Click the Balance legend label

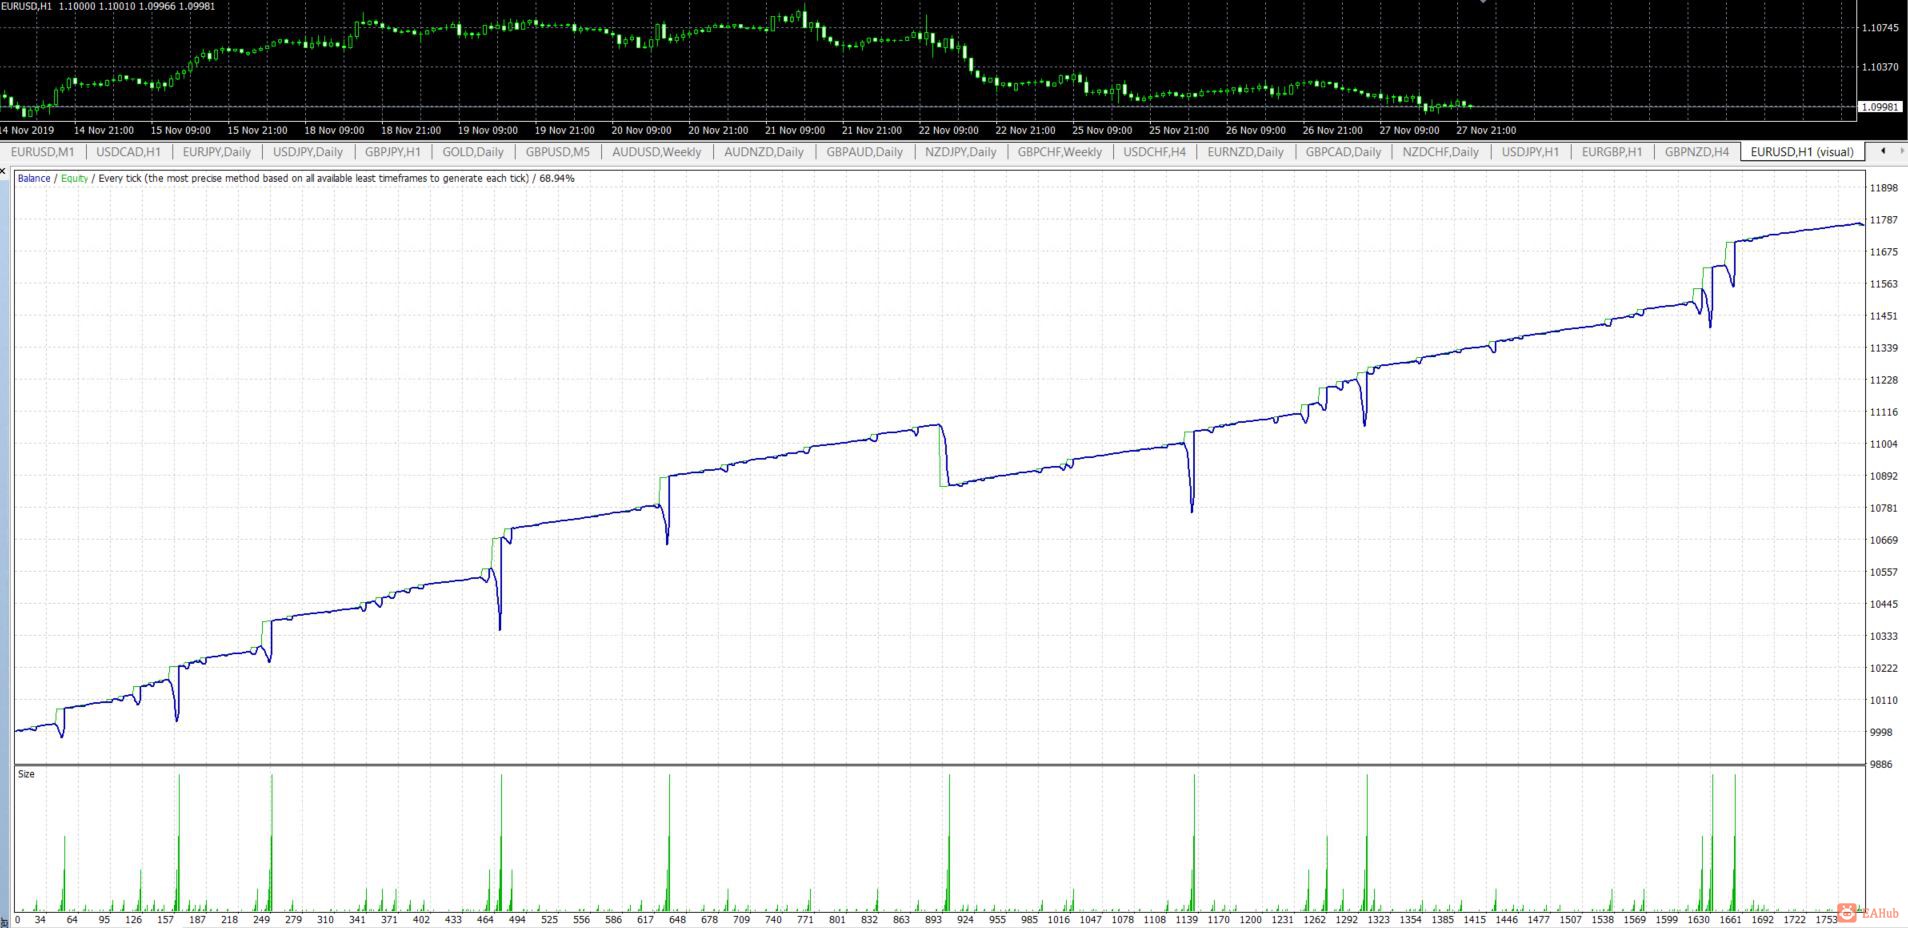point(34,178)
